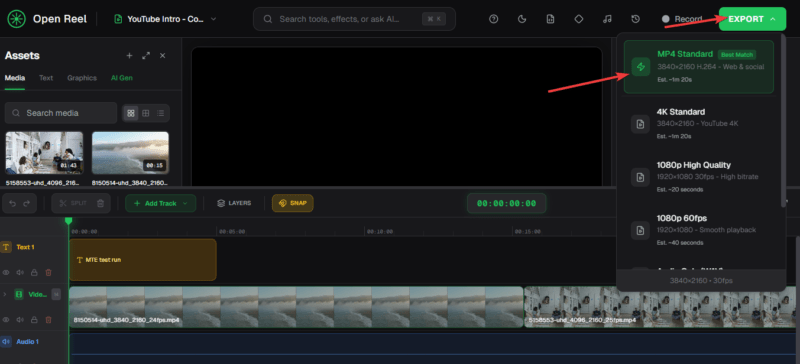This screenshot has height=364, width=800.
Task: Expand the Video track chevron
Action: coord(5,295)
